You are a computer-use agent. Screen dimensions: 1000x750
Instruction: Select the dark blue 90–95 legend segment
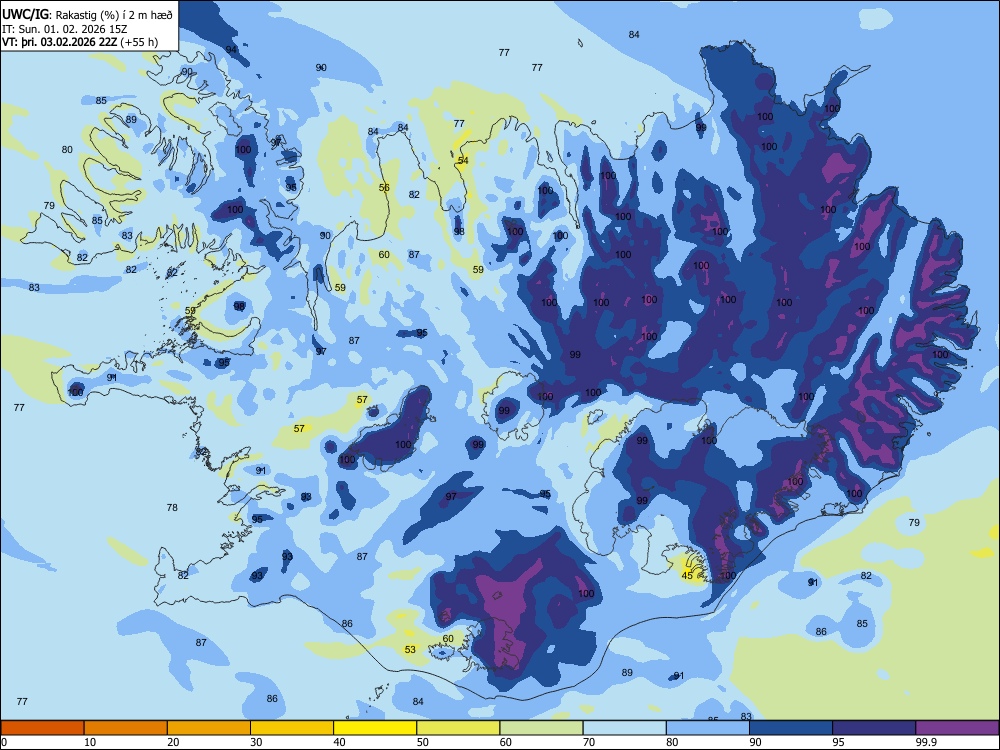point(791,728)
